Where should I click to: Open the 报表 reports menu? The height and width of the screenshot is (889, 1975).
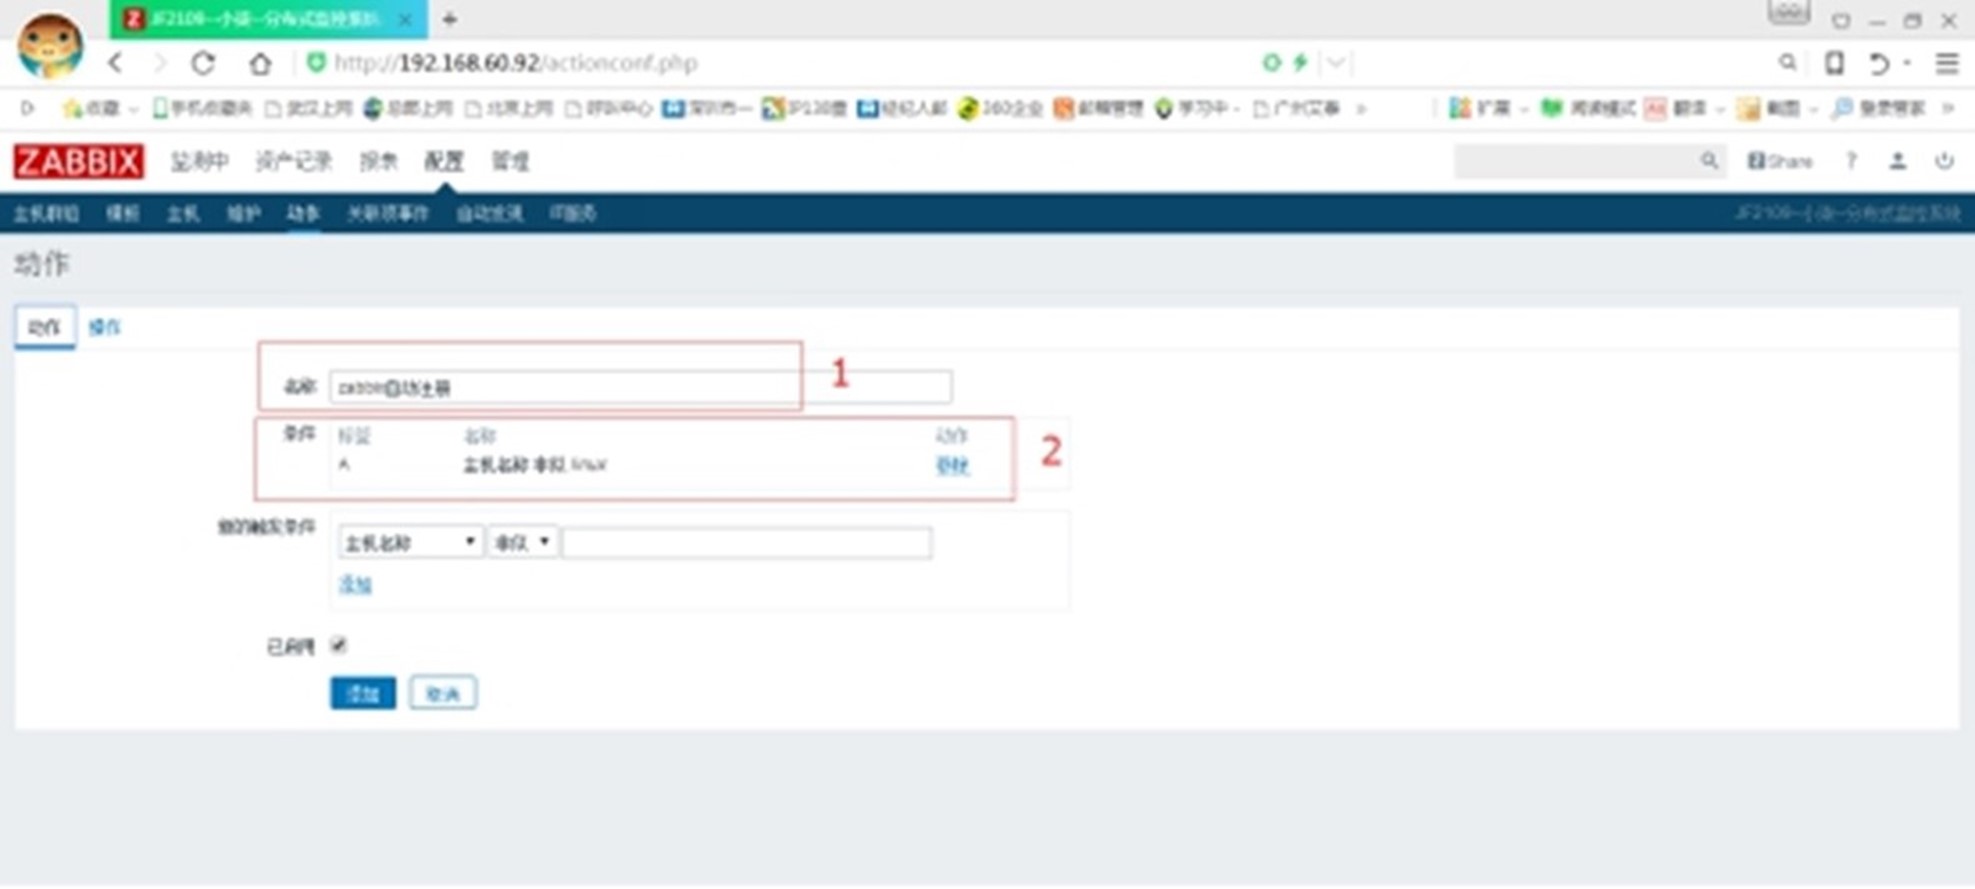[x=379, y=161]
